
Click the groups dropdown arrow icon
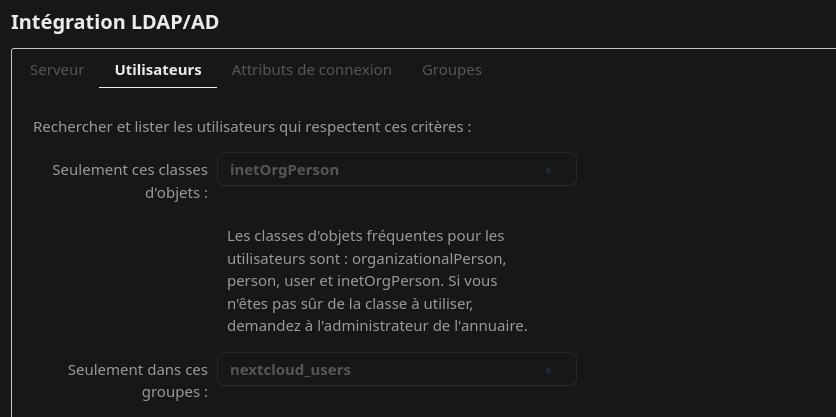pyautogui.click(x=548, y=370)
